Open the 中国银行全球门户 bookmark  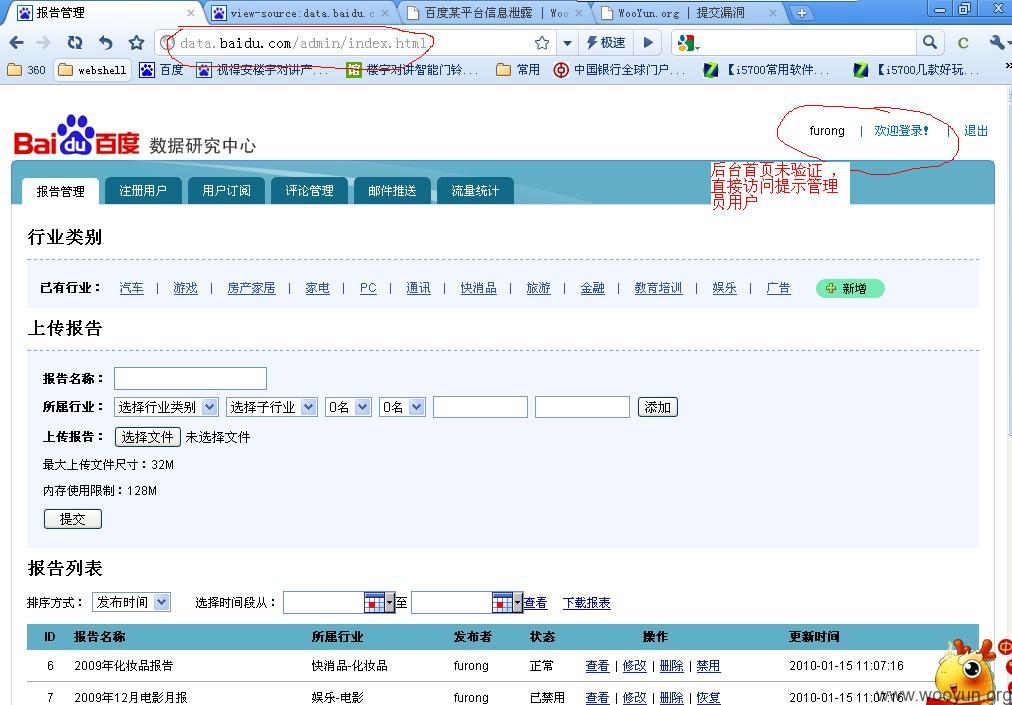[x=620, y=70]
